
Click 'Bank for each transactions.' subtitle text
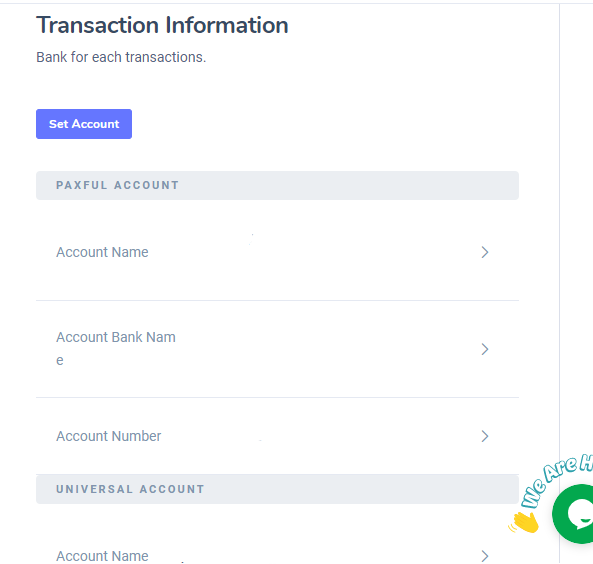coord(121,57)
